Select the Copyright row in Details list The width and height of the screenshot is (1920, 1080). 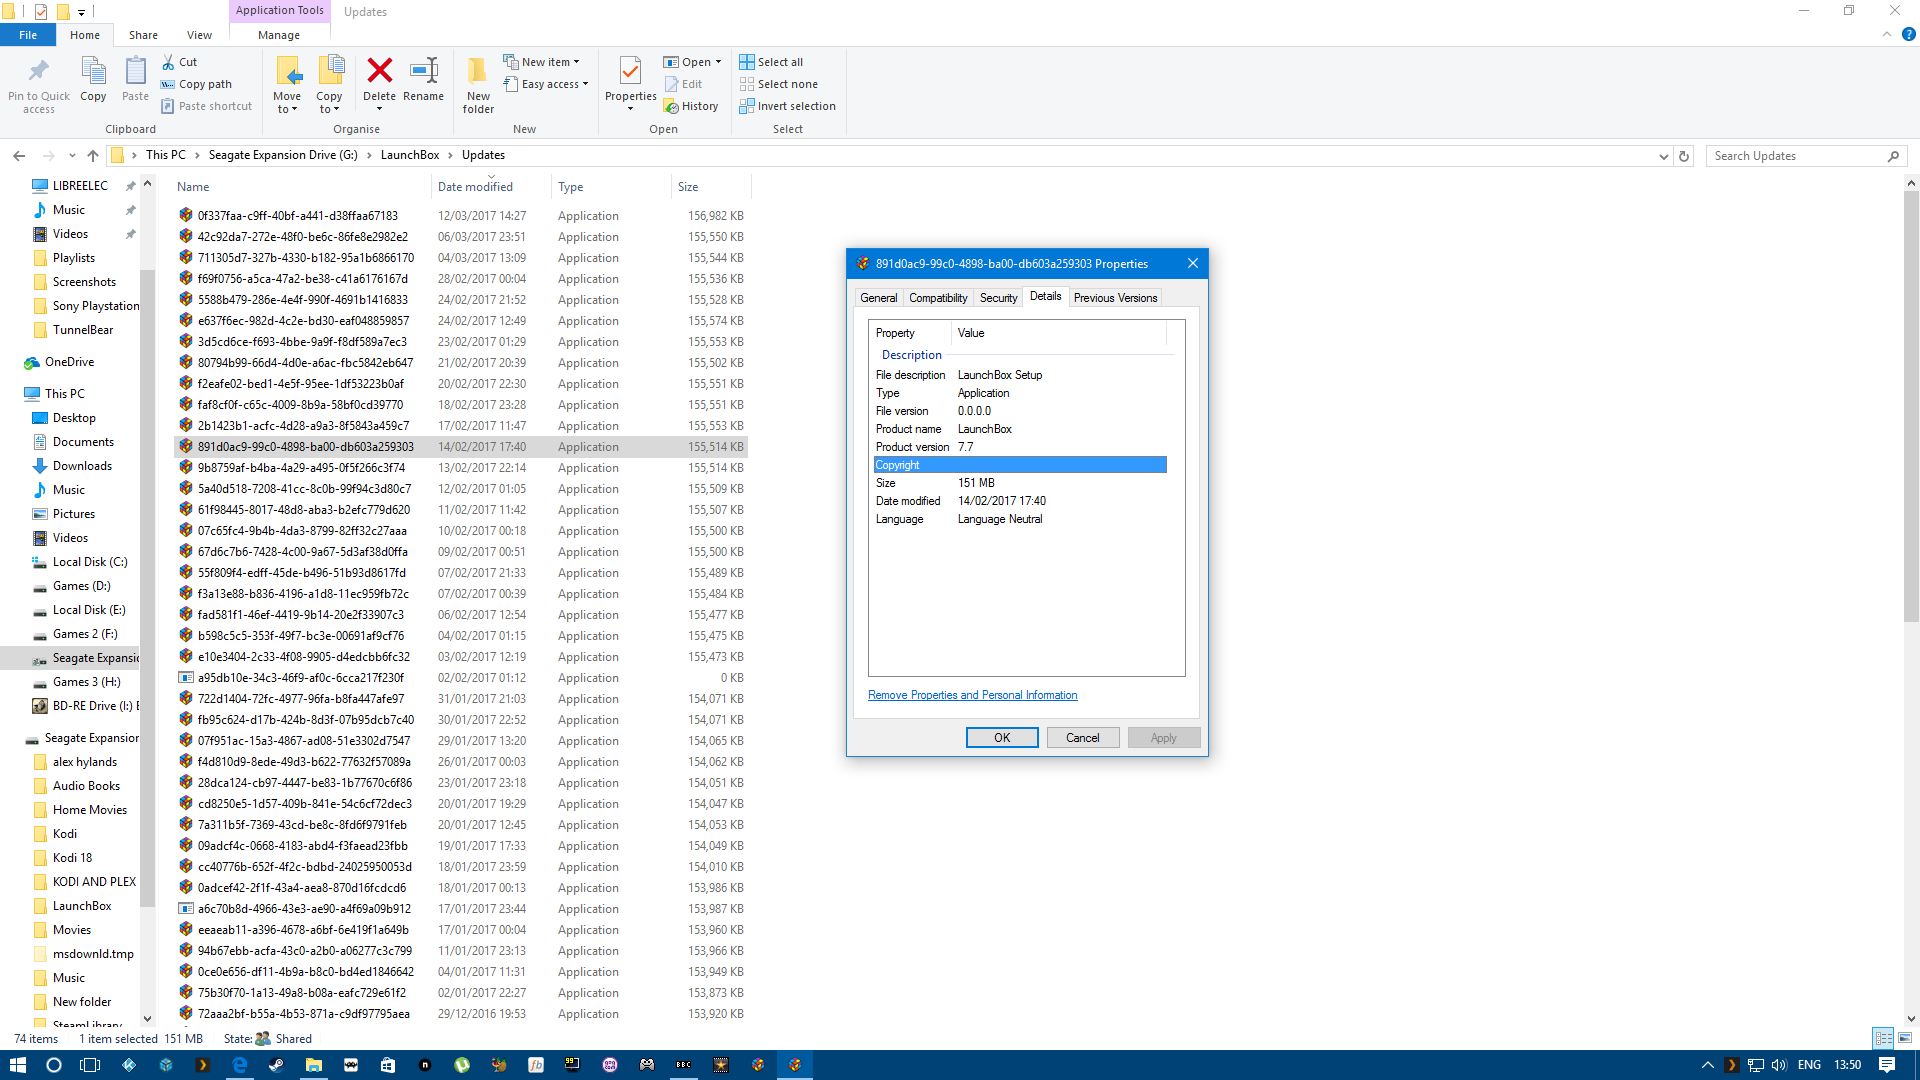1020,465
